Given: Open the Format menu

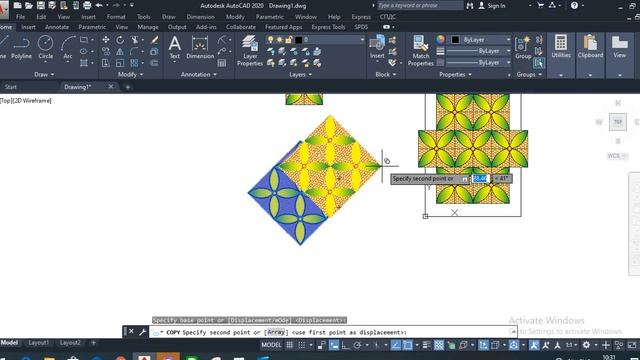Looking at the screenshot, I should coord(116,17).
